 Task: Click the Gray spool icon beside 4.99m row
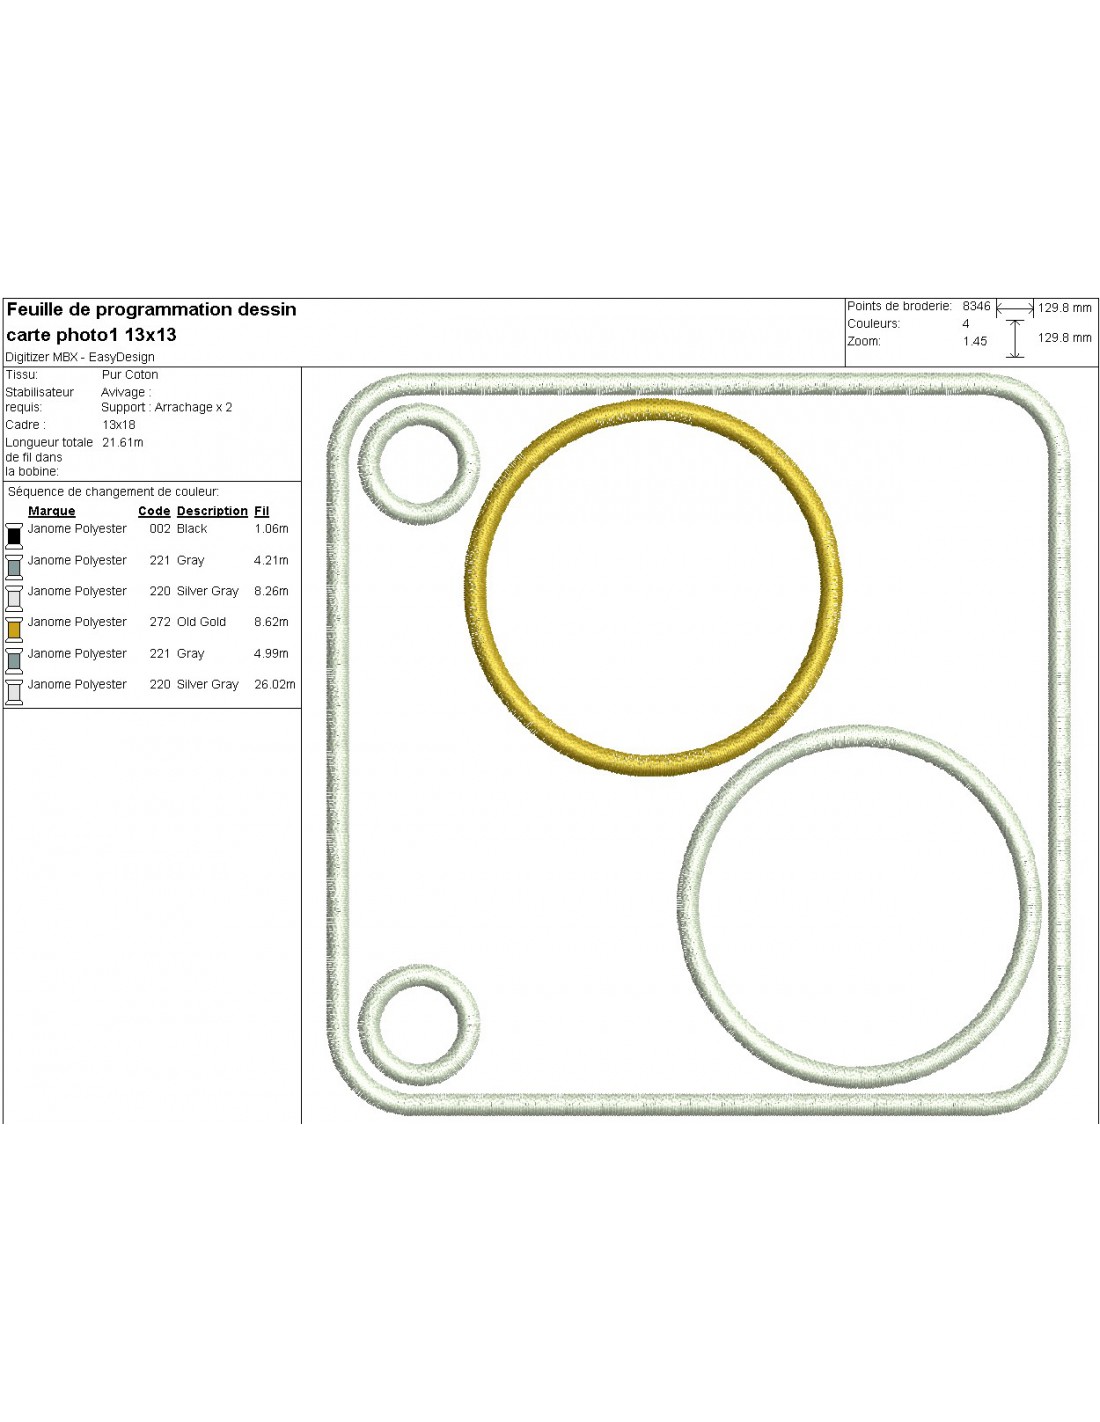pos(14,660)
